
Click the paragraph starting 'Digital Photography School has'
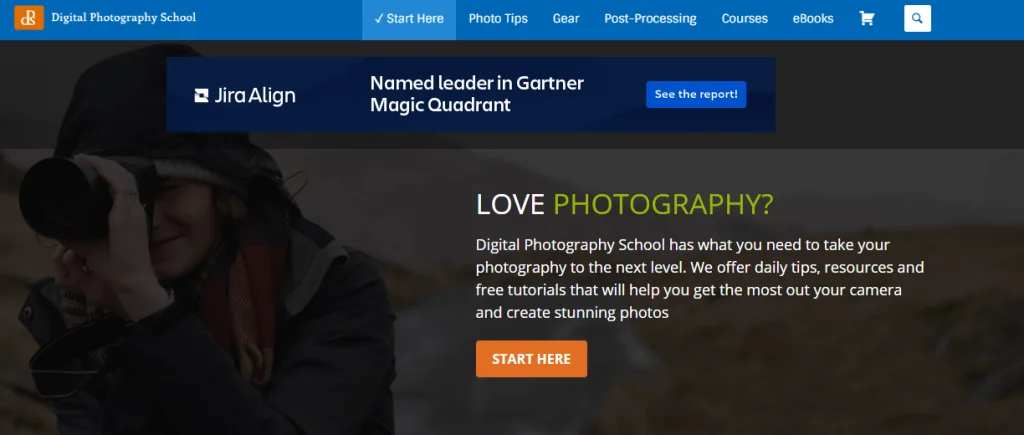pyautogui.click(x=699, y=279)
